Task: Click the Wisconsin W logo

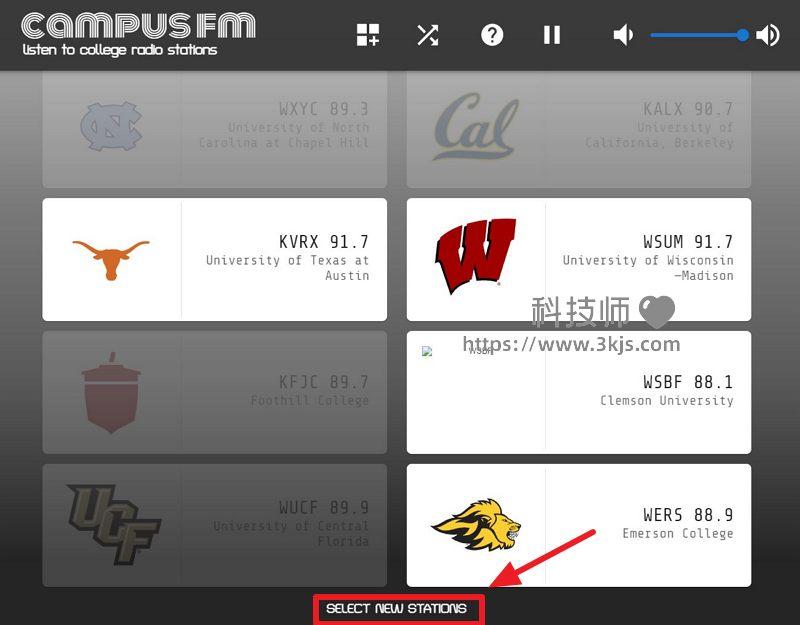Action: tap(476, 257)
